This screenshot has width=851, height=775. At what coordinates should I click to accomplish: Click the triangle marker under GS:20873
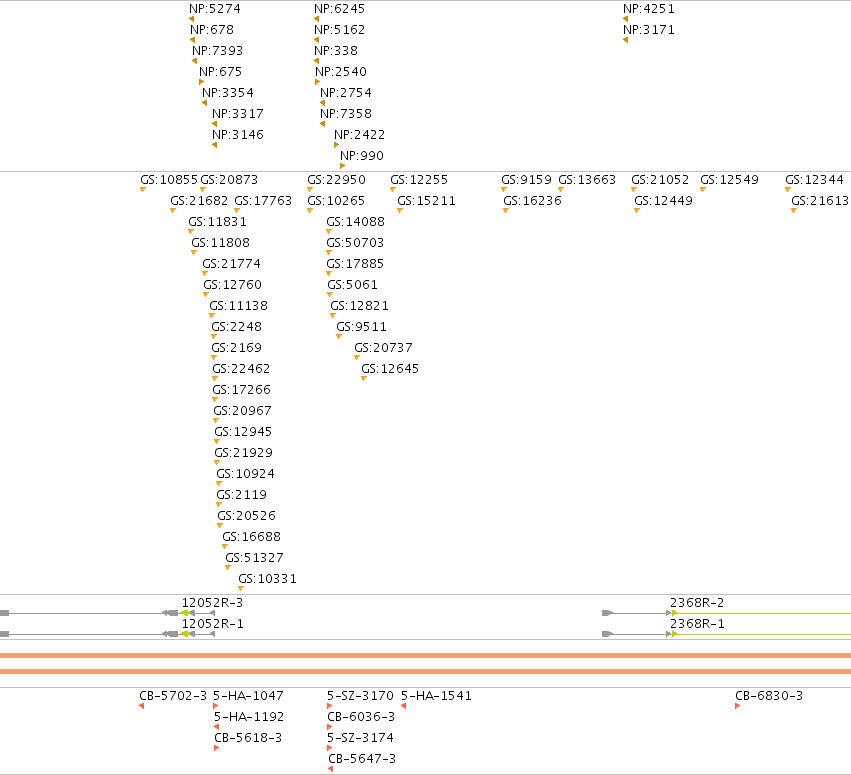(203, 189)
